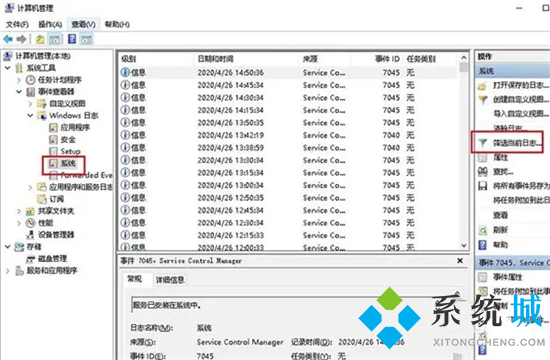Image resolution: width=550 pixels, height=360 pixels.
Task: Open the 文件(F) menu
Action: [x=17, y=24]
